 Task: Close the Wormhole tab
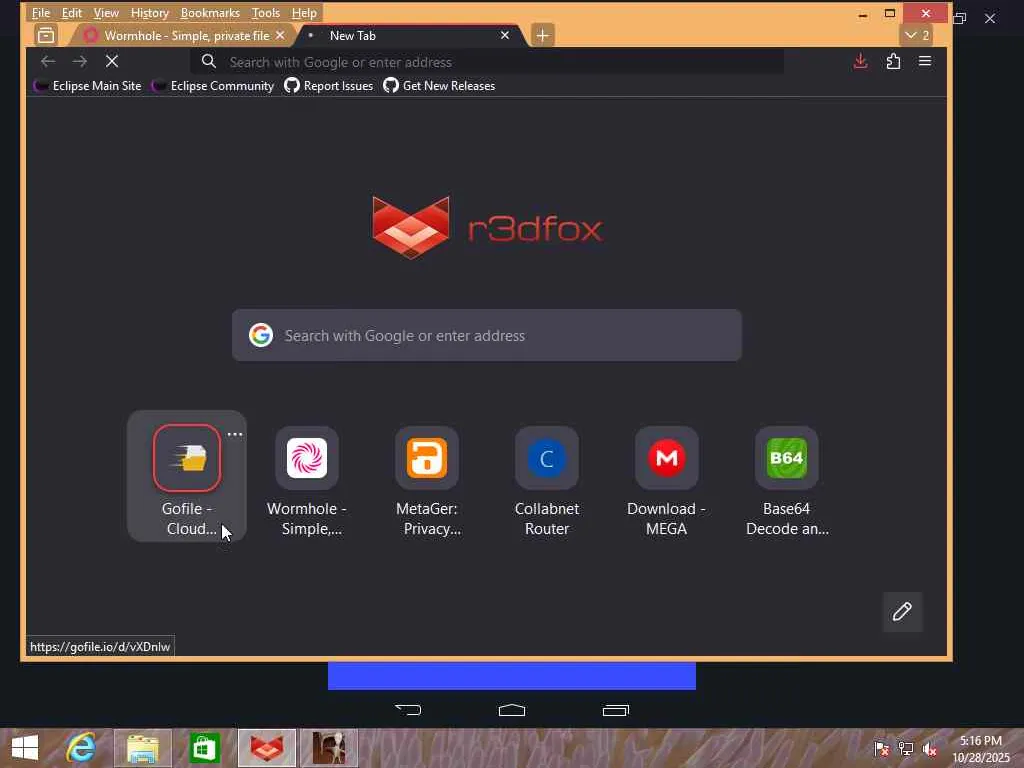tap(280, 35)
